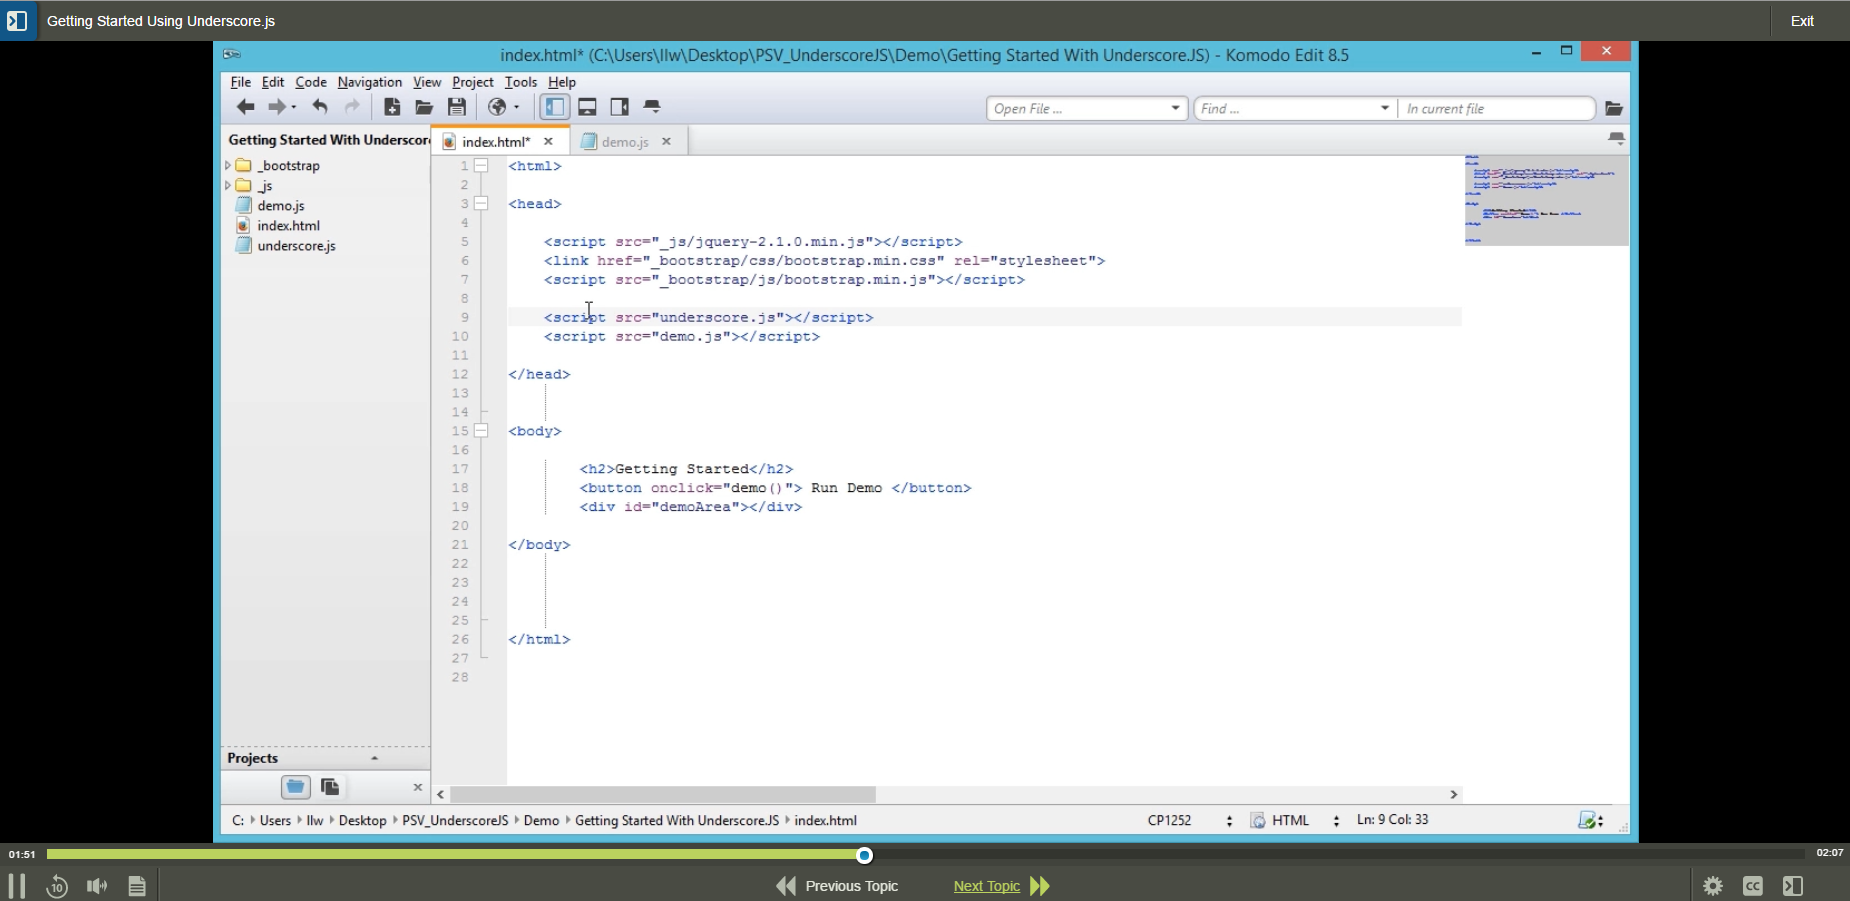Toggle closed captions with the CC button
Screen dimensions: 1850x901
1751,886
